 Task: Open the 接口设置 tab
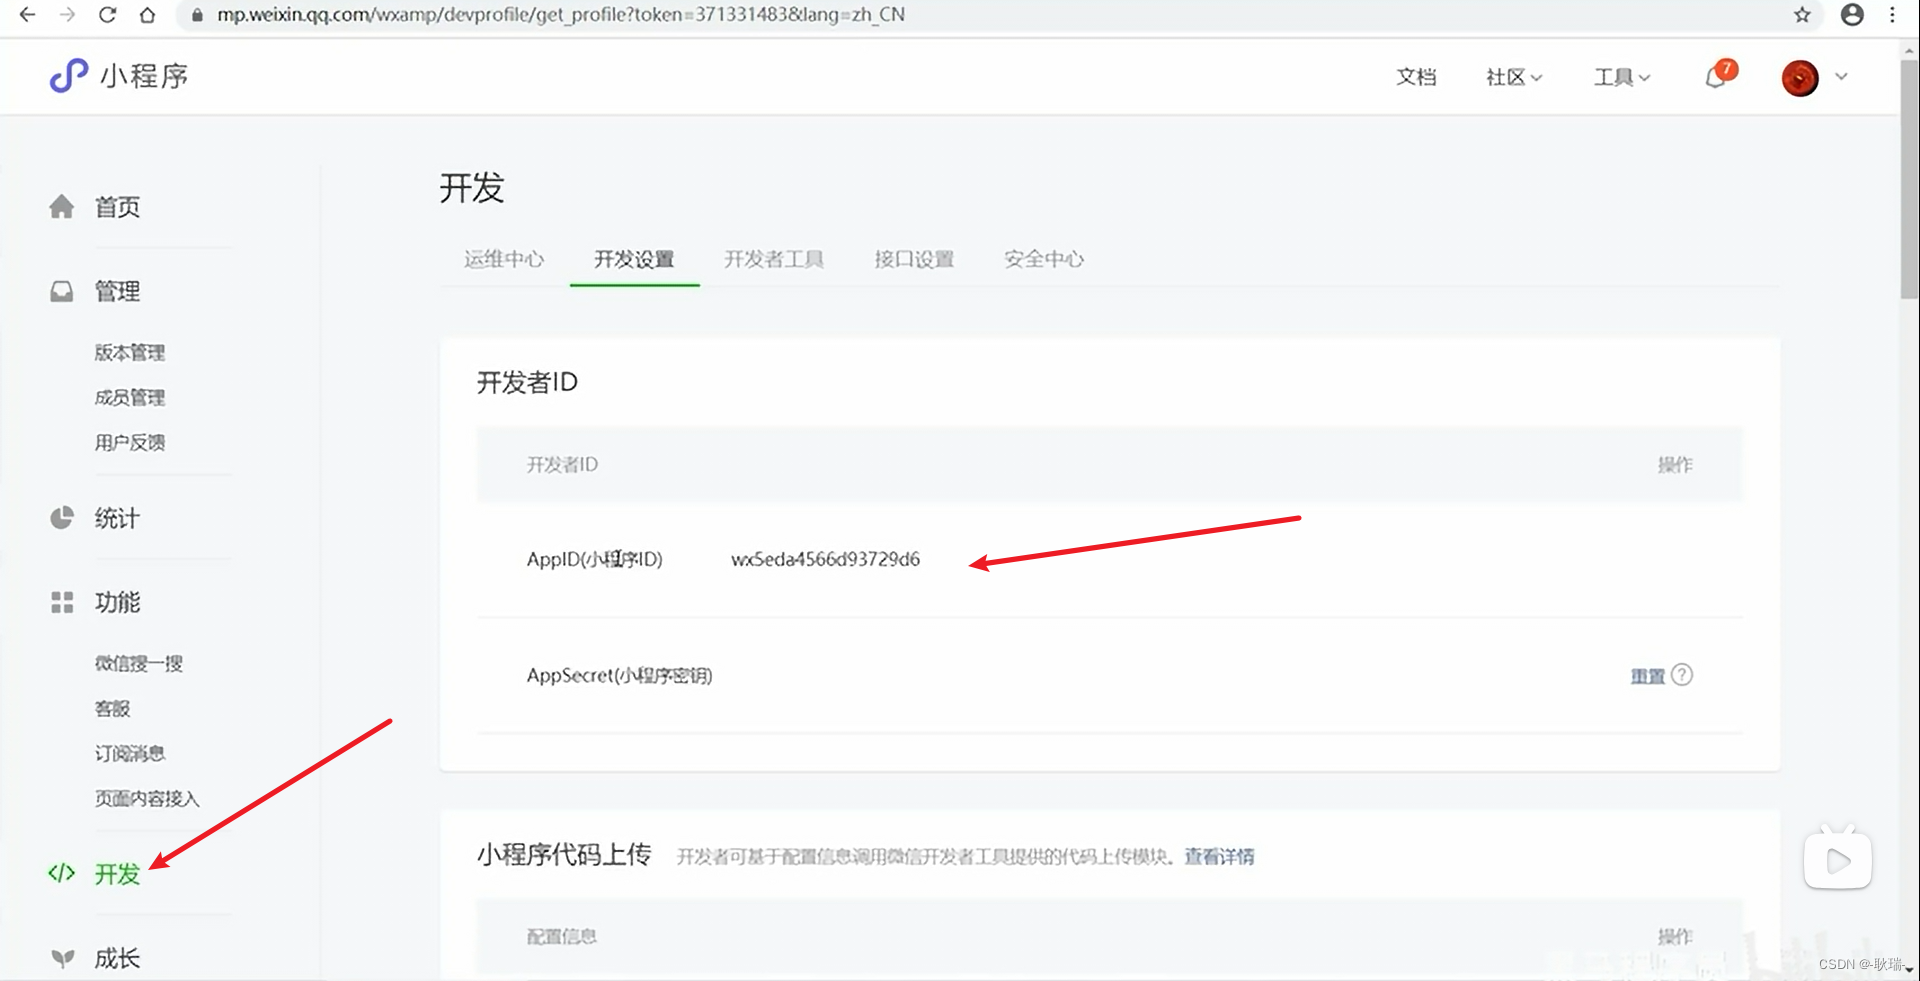[x=914, y=259]
